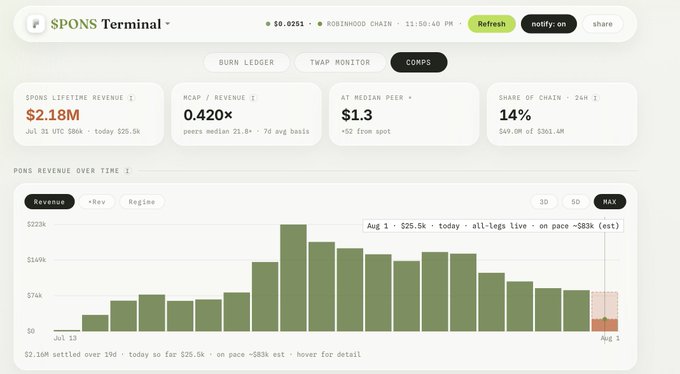Click the chart footer '$2.16M settled over 19d'

point(71,354)
